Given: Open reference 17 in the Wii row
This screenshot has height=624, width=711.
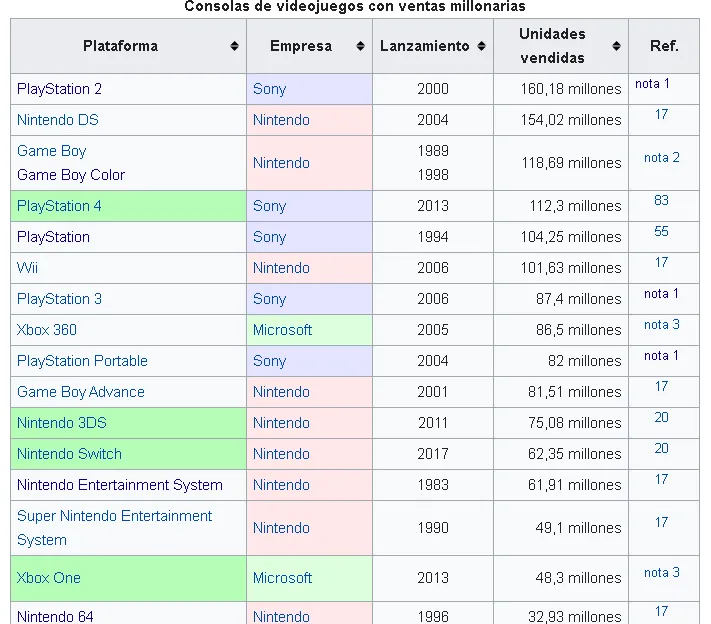Looking at the screenshot, I should click(661, 262).
